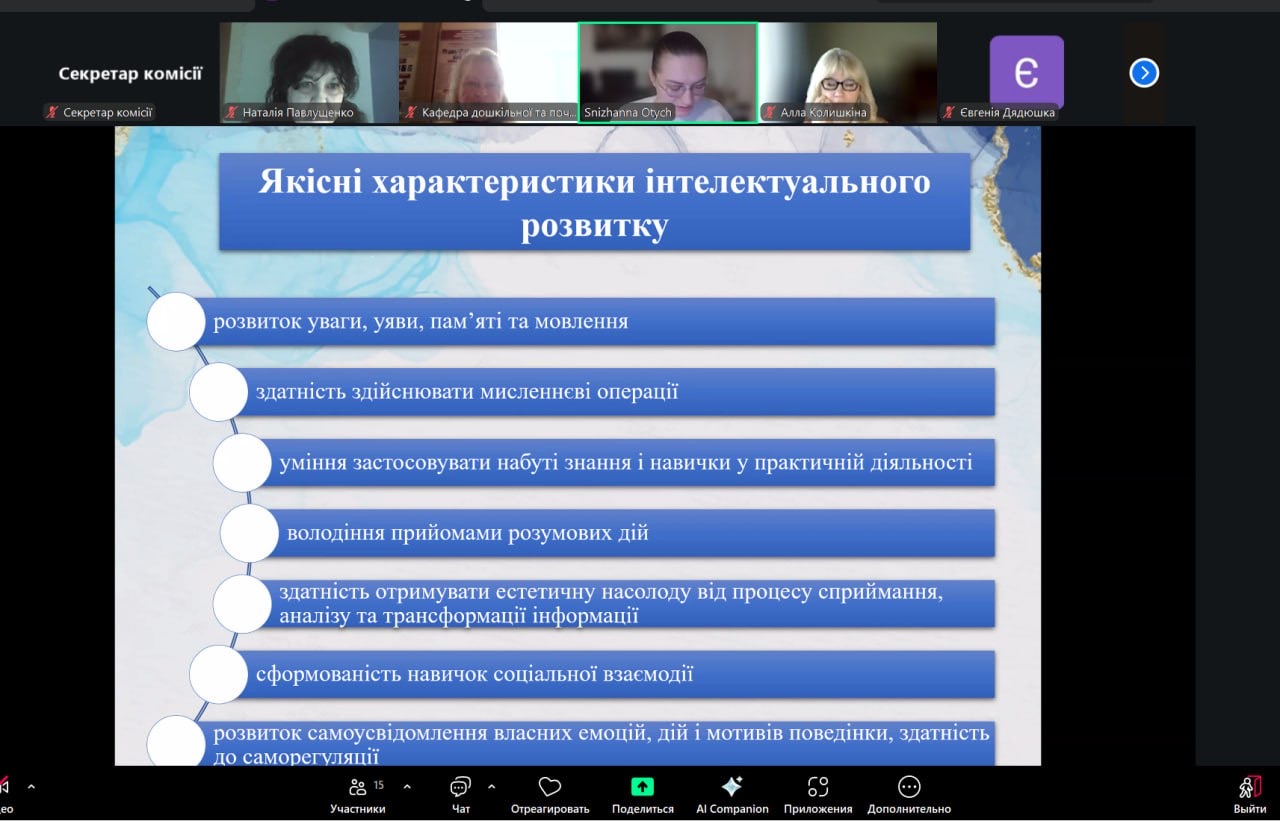Click the Секретар комісії participant tile

pos(130,73)
